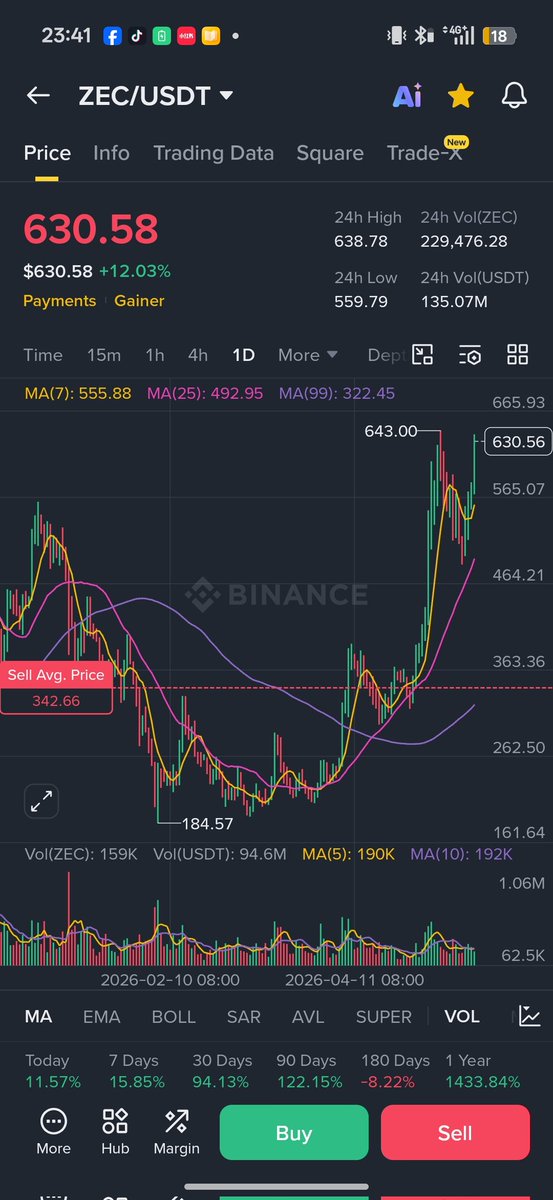This screenshot has height=1200, width=553.
Task: Tap the Gainer tag
Action: (x=139, y=301)
